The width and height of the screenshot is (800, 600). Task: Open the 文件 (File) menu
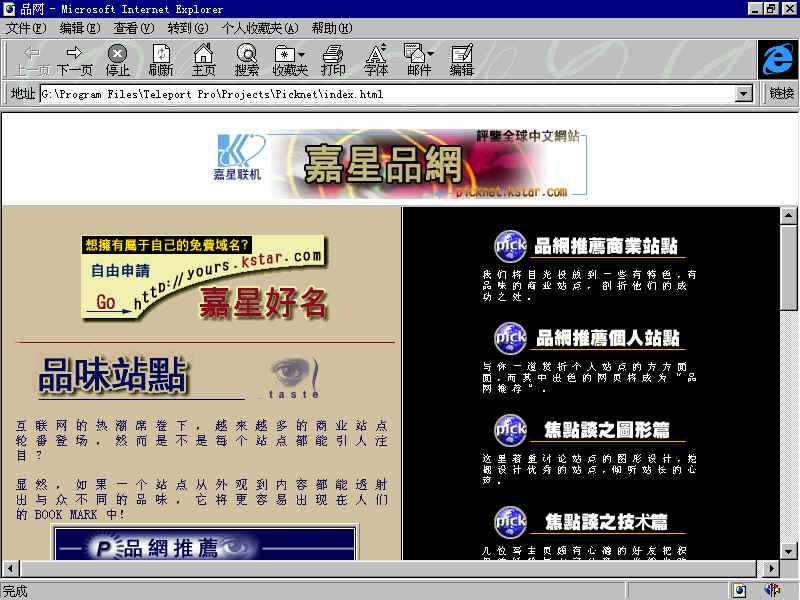tap(22, 28)
